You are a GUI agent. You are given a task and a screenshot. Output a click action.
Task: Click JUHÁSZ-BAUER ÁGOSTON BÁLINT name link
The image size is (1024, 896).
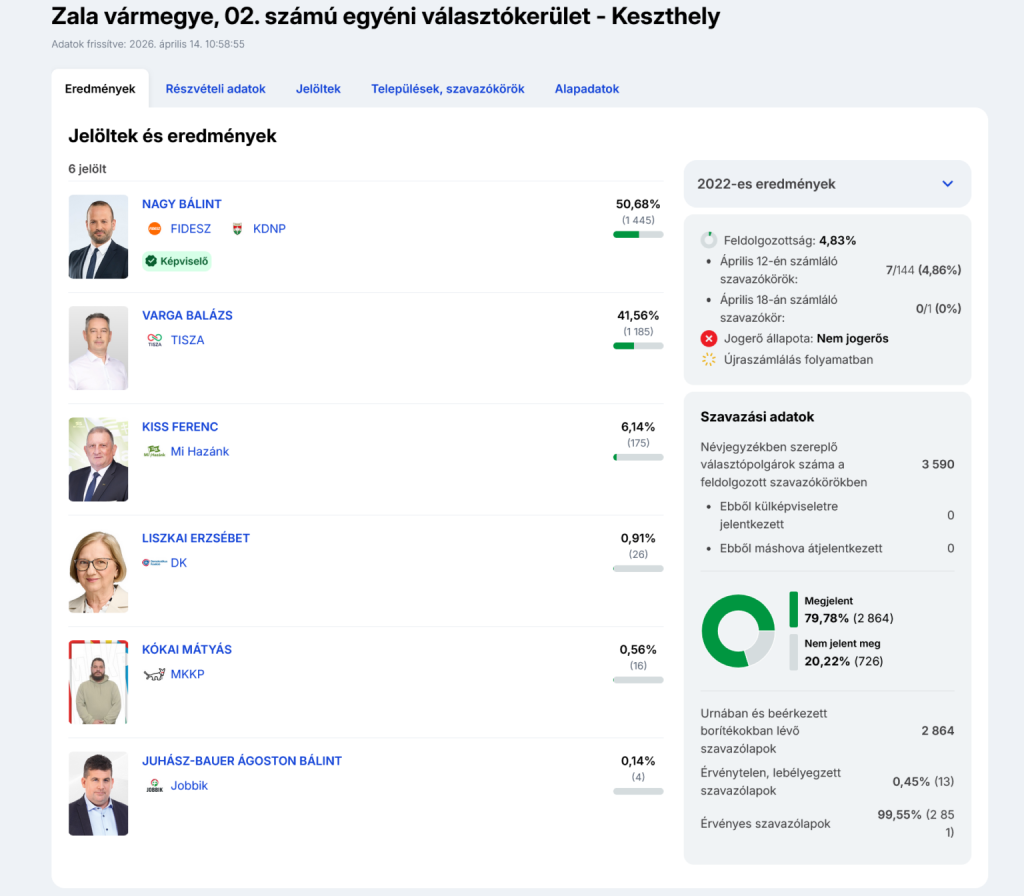(x=242, y=761)
